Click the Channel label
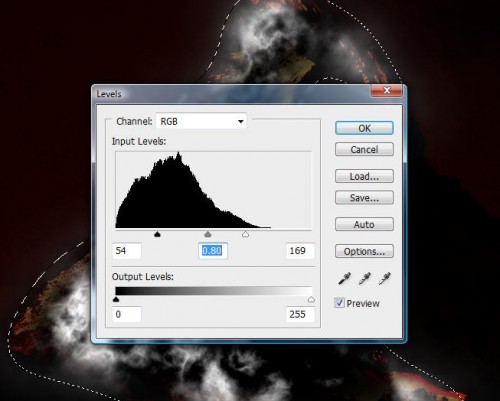Screen dimensions: 500x401 point(134,121)
